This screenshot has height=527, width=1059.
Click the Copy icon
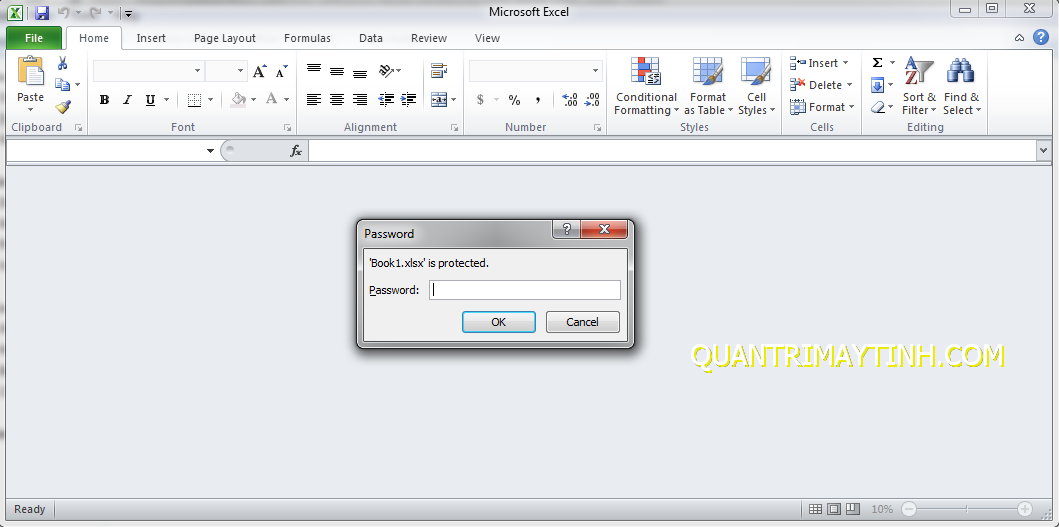[63, 84]
